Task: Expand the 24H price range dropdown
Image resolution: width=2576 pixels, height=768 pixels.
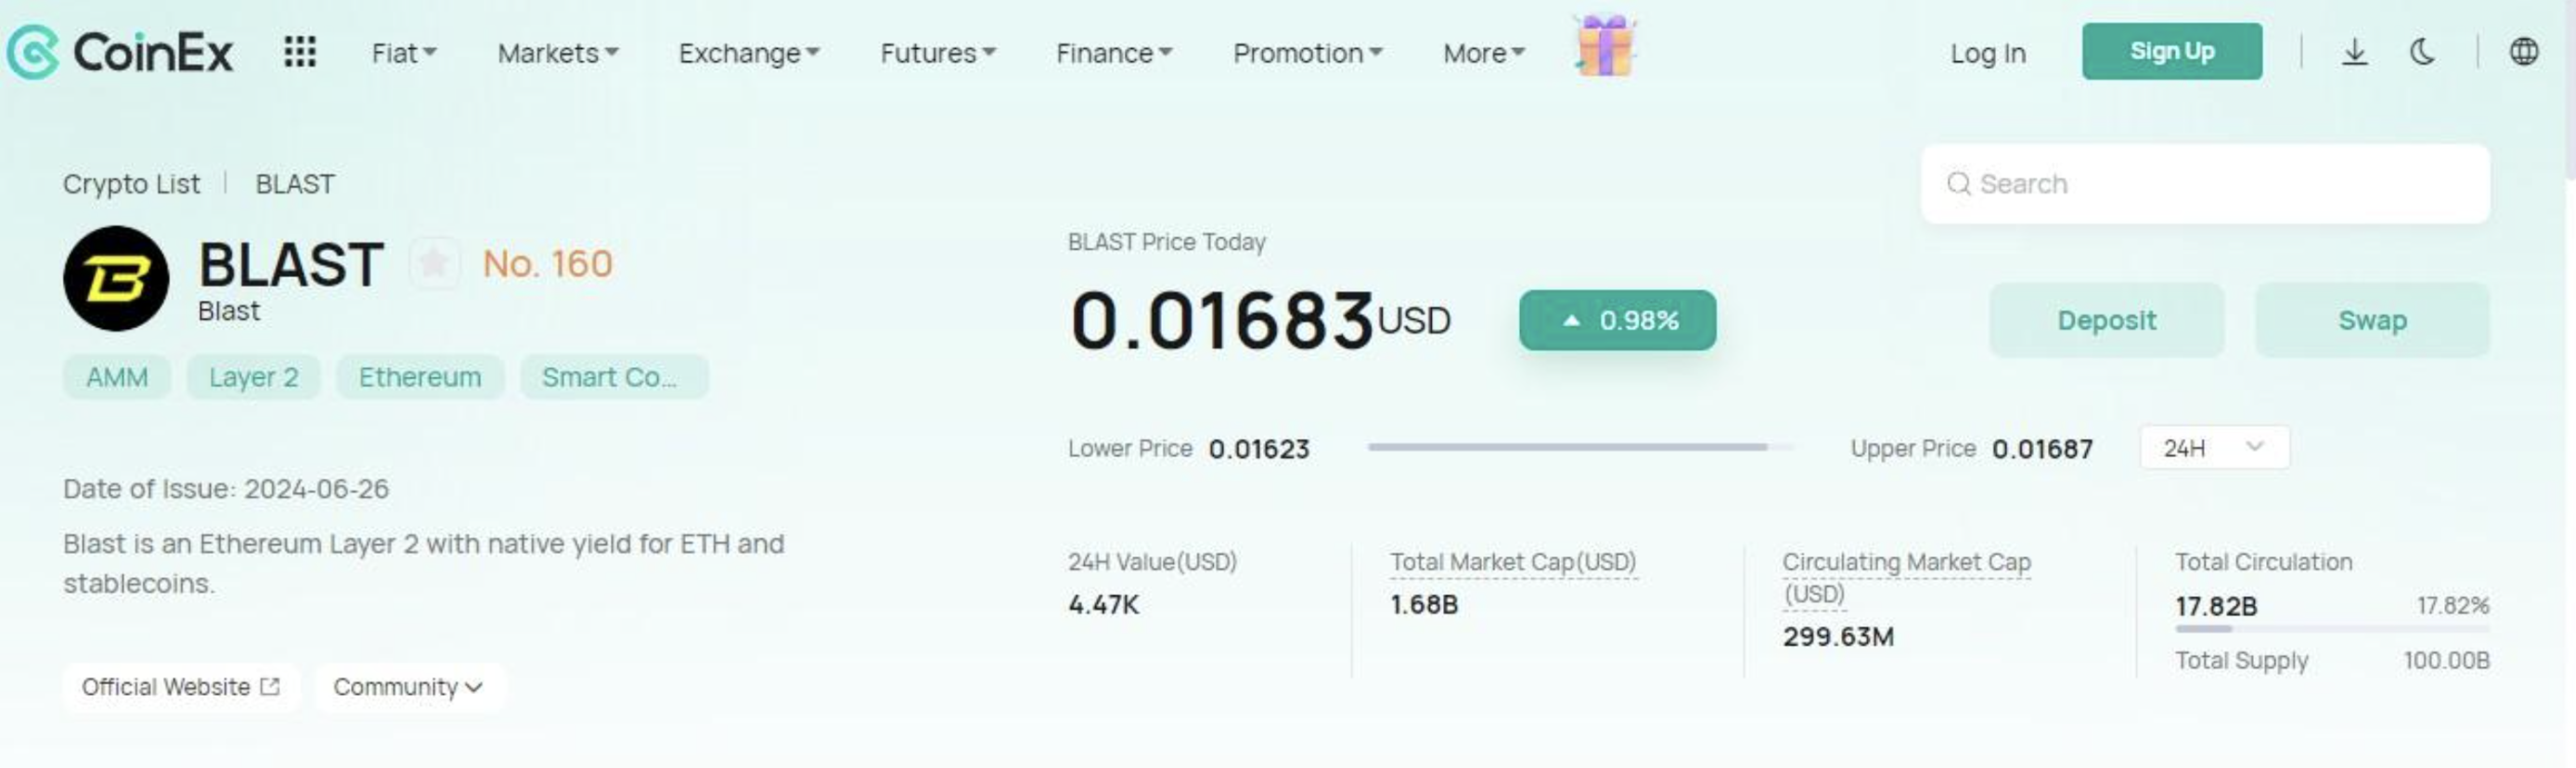Action: point(2214,448)
